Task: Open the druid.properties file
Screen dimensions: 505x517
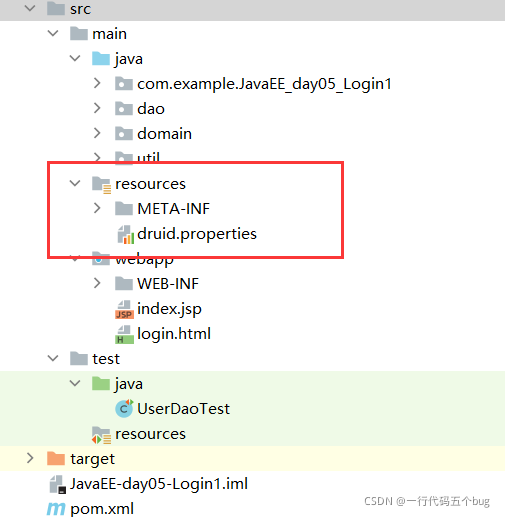Action: (197, 234)
